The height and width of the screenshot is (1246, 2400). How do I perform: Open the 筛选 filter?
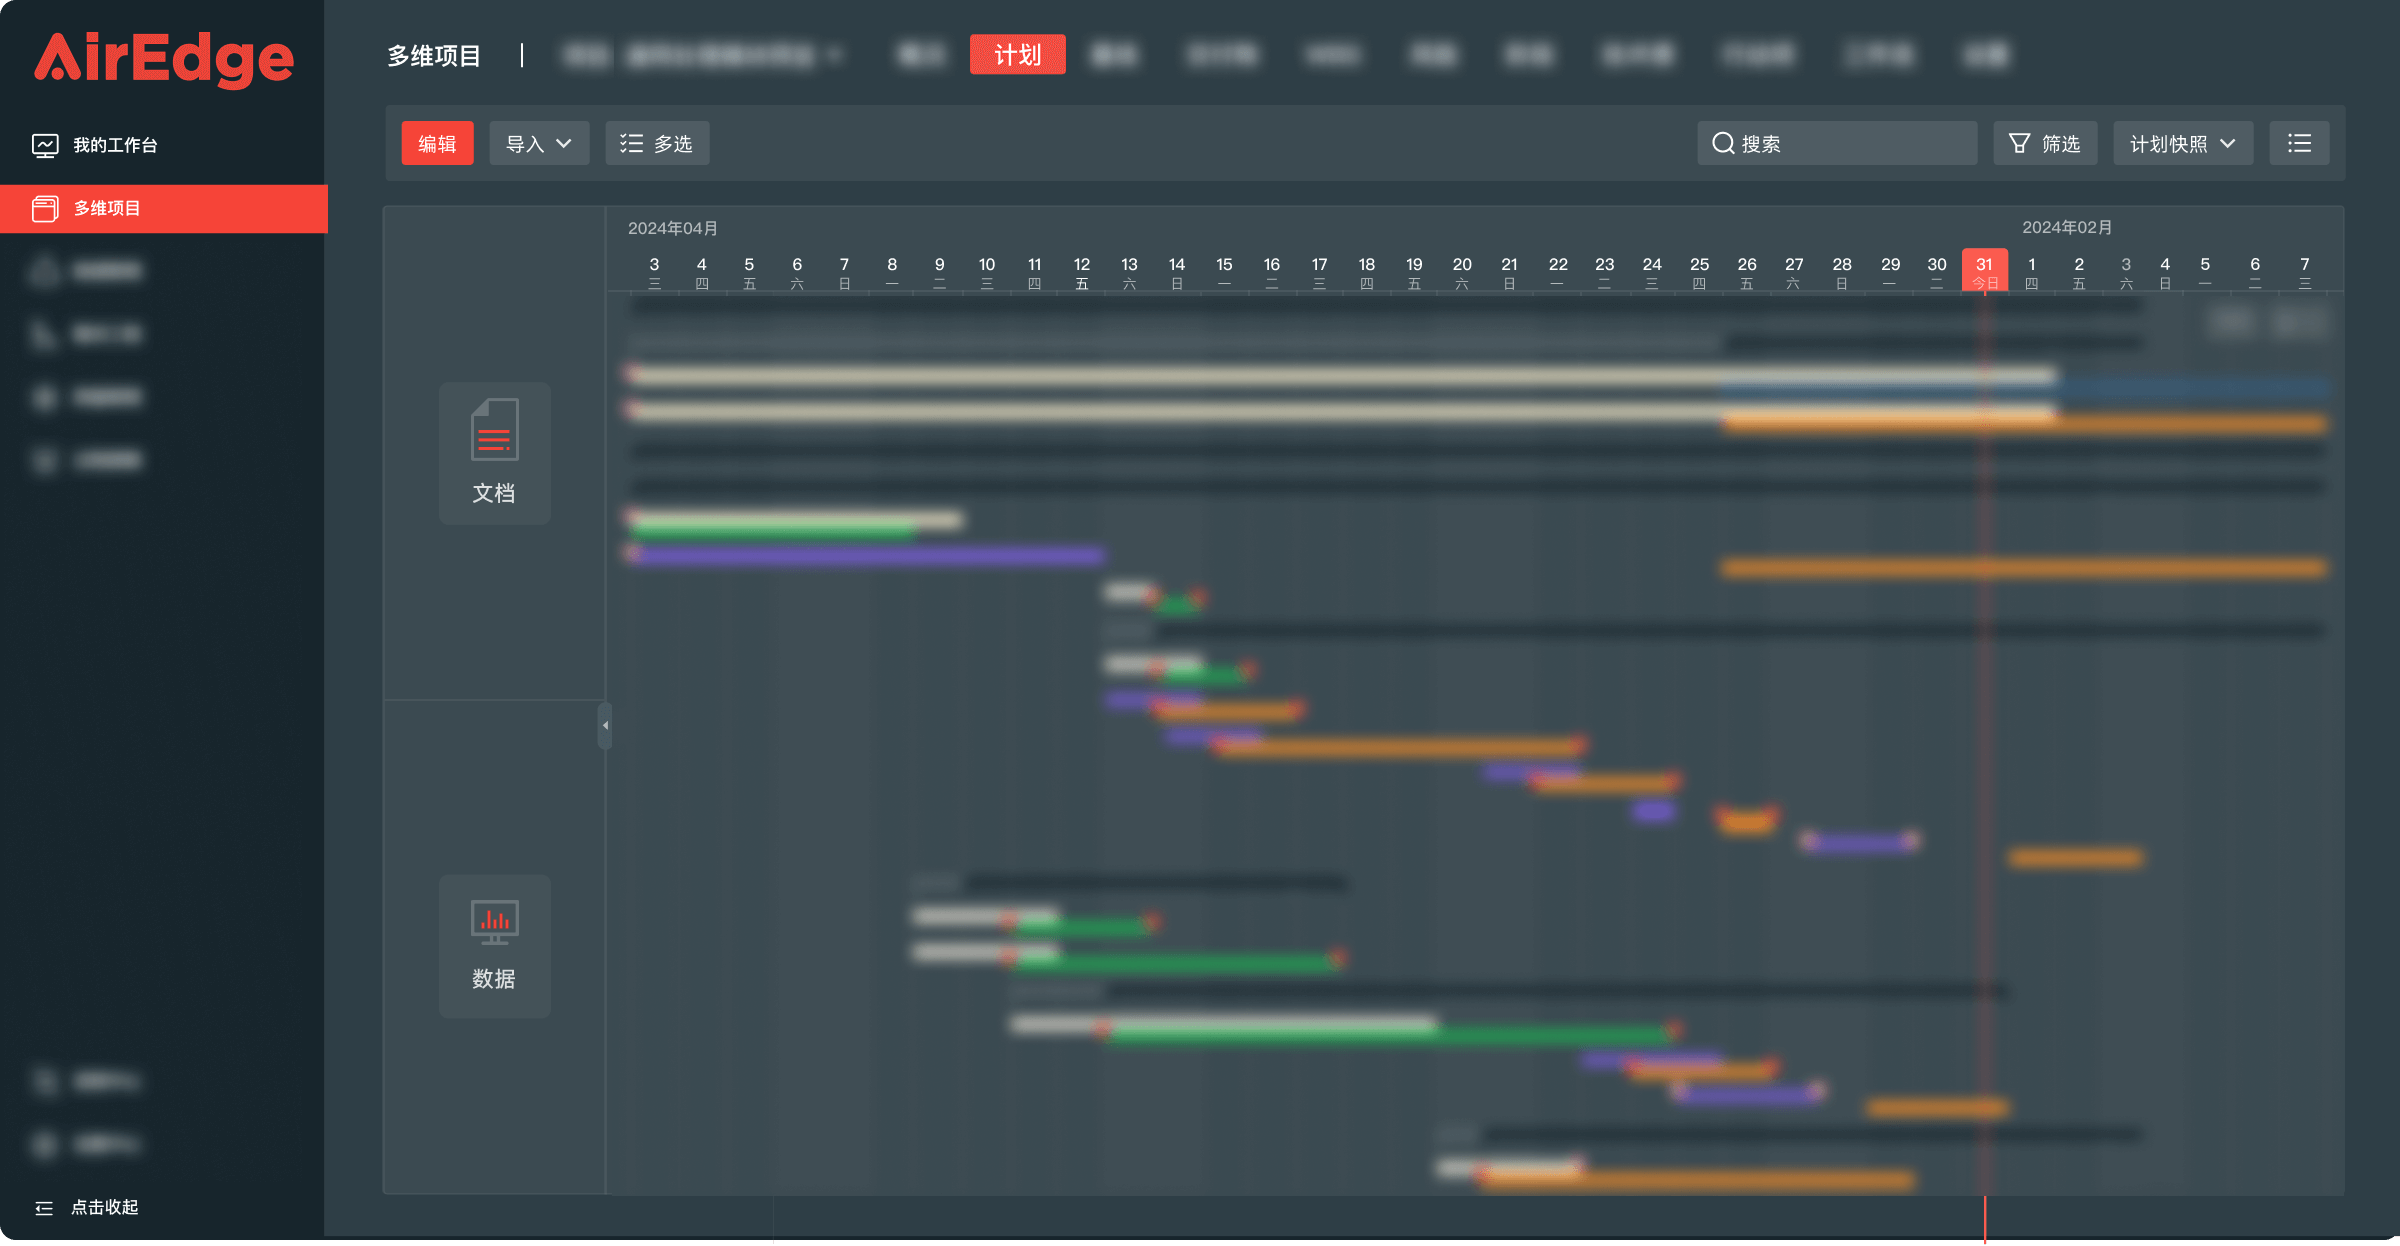click(2045, 144)
